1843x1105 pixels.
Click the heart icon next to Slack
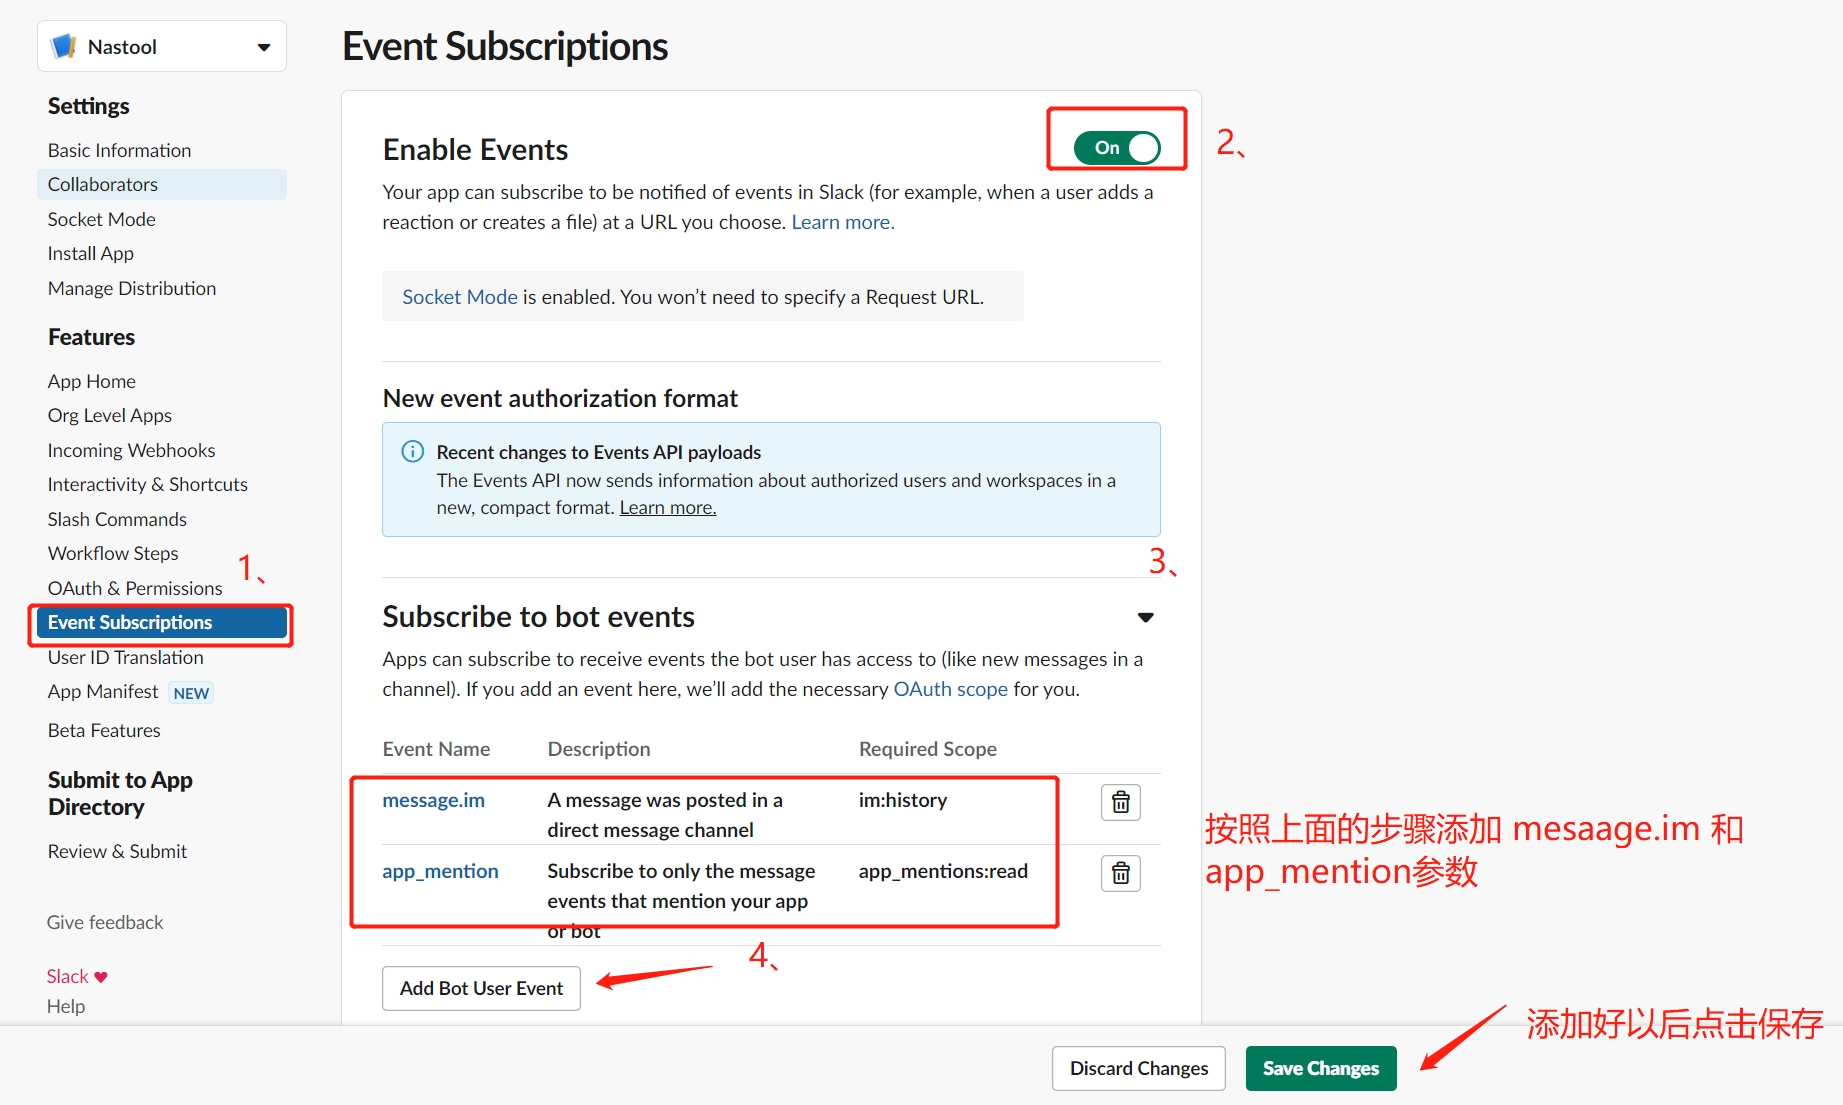pos(101,977)
